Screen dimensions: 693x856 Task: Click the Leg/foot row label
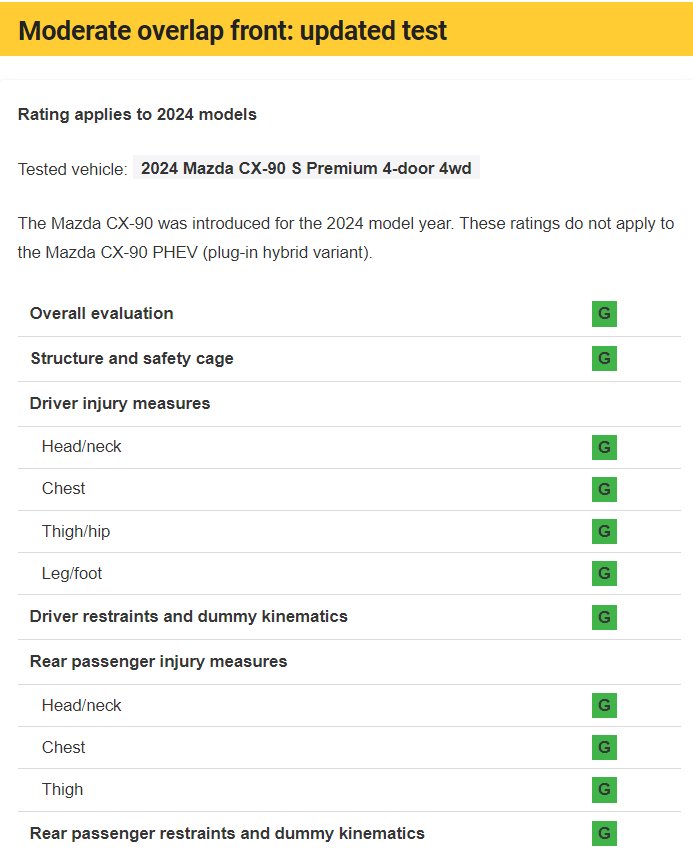click(72, 573)
